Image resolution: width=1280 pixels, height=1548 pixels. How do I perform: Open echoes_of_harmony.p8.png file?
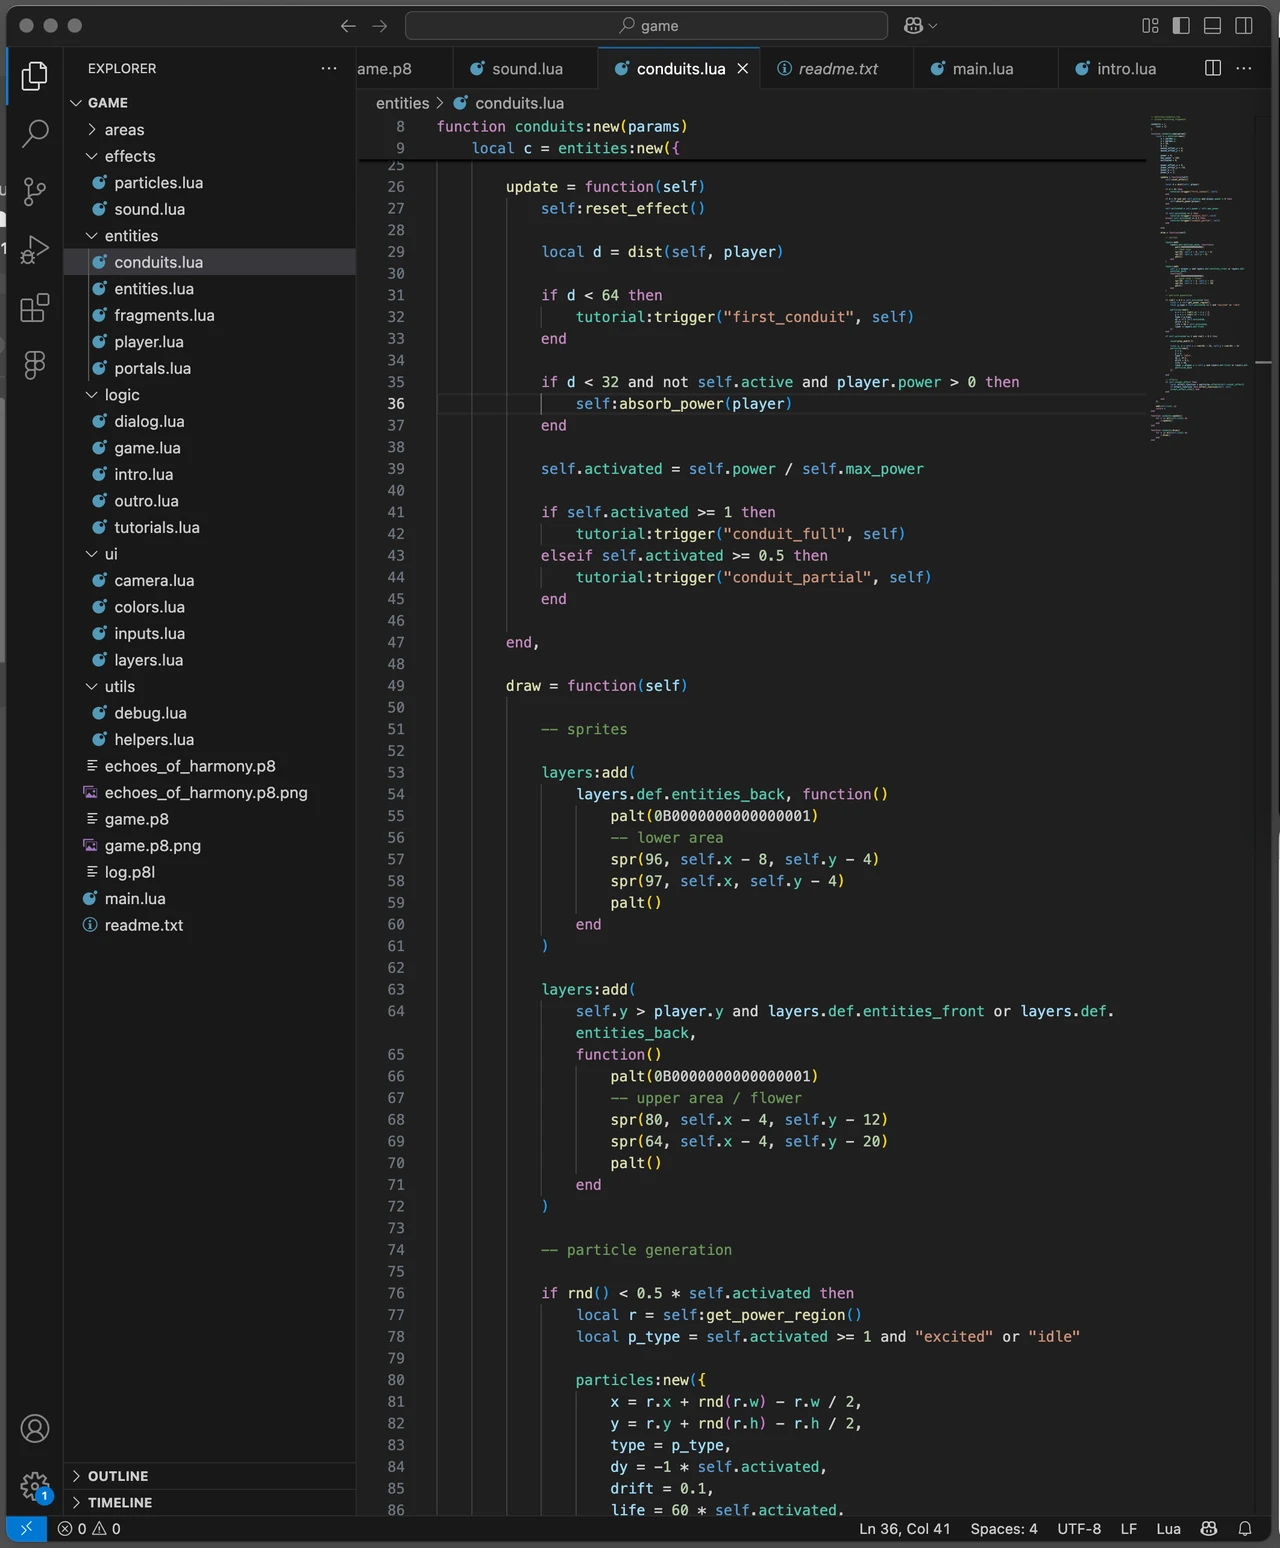(x=210, y=793)
